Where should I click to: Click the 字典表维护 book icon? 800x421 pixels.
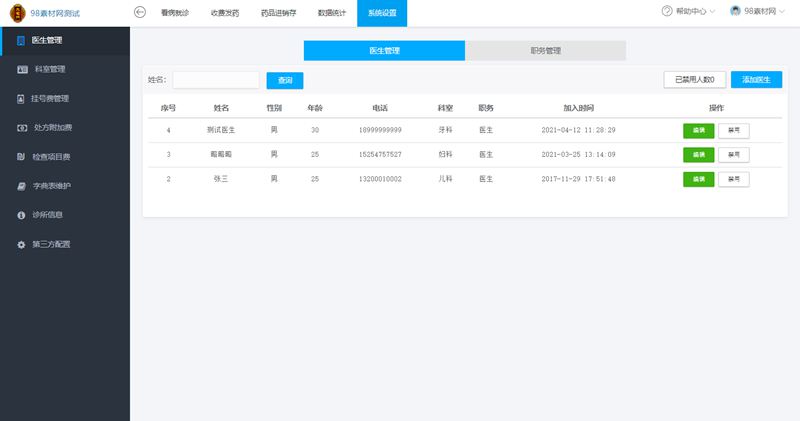[x=21, y=186]
